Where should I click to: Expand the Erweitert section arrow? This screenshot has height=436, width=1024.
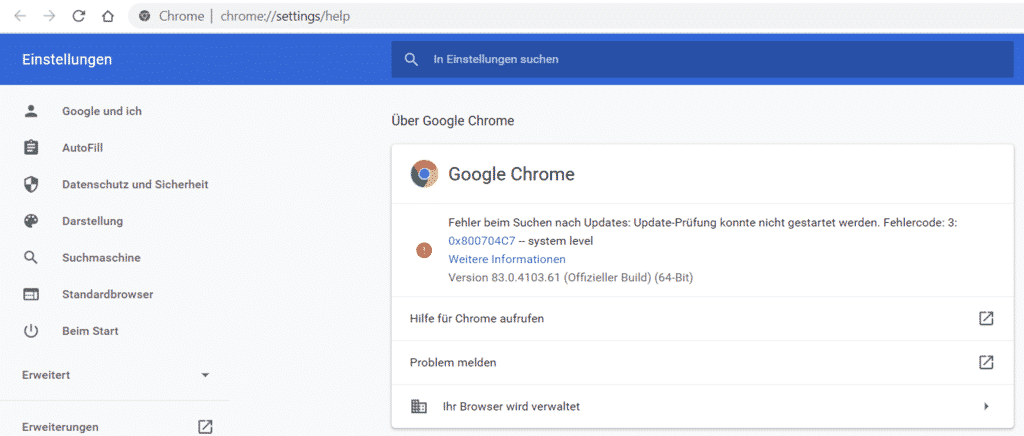[205, 375]
